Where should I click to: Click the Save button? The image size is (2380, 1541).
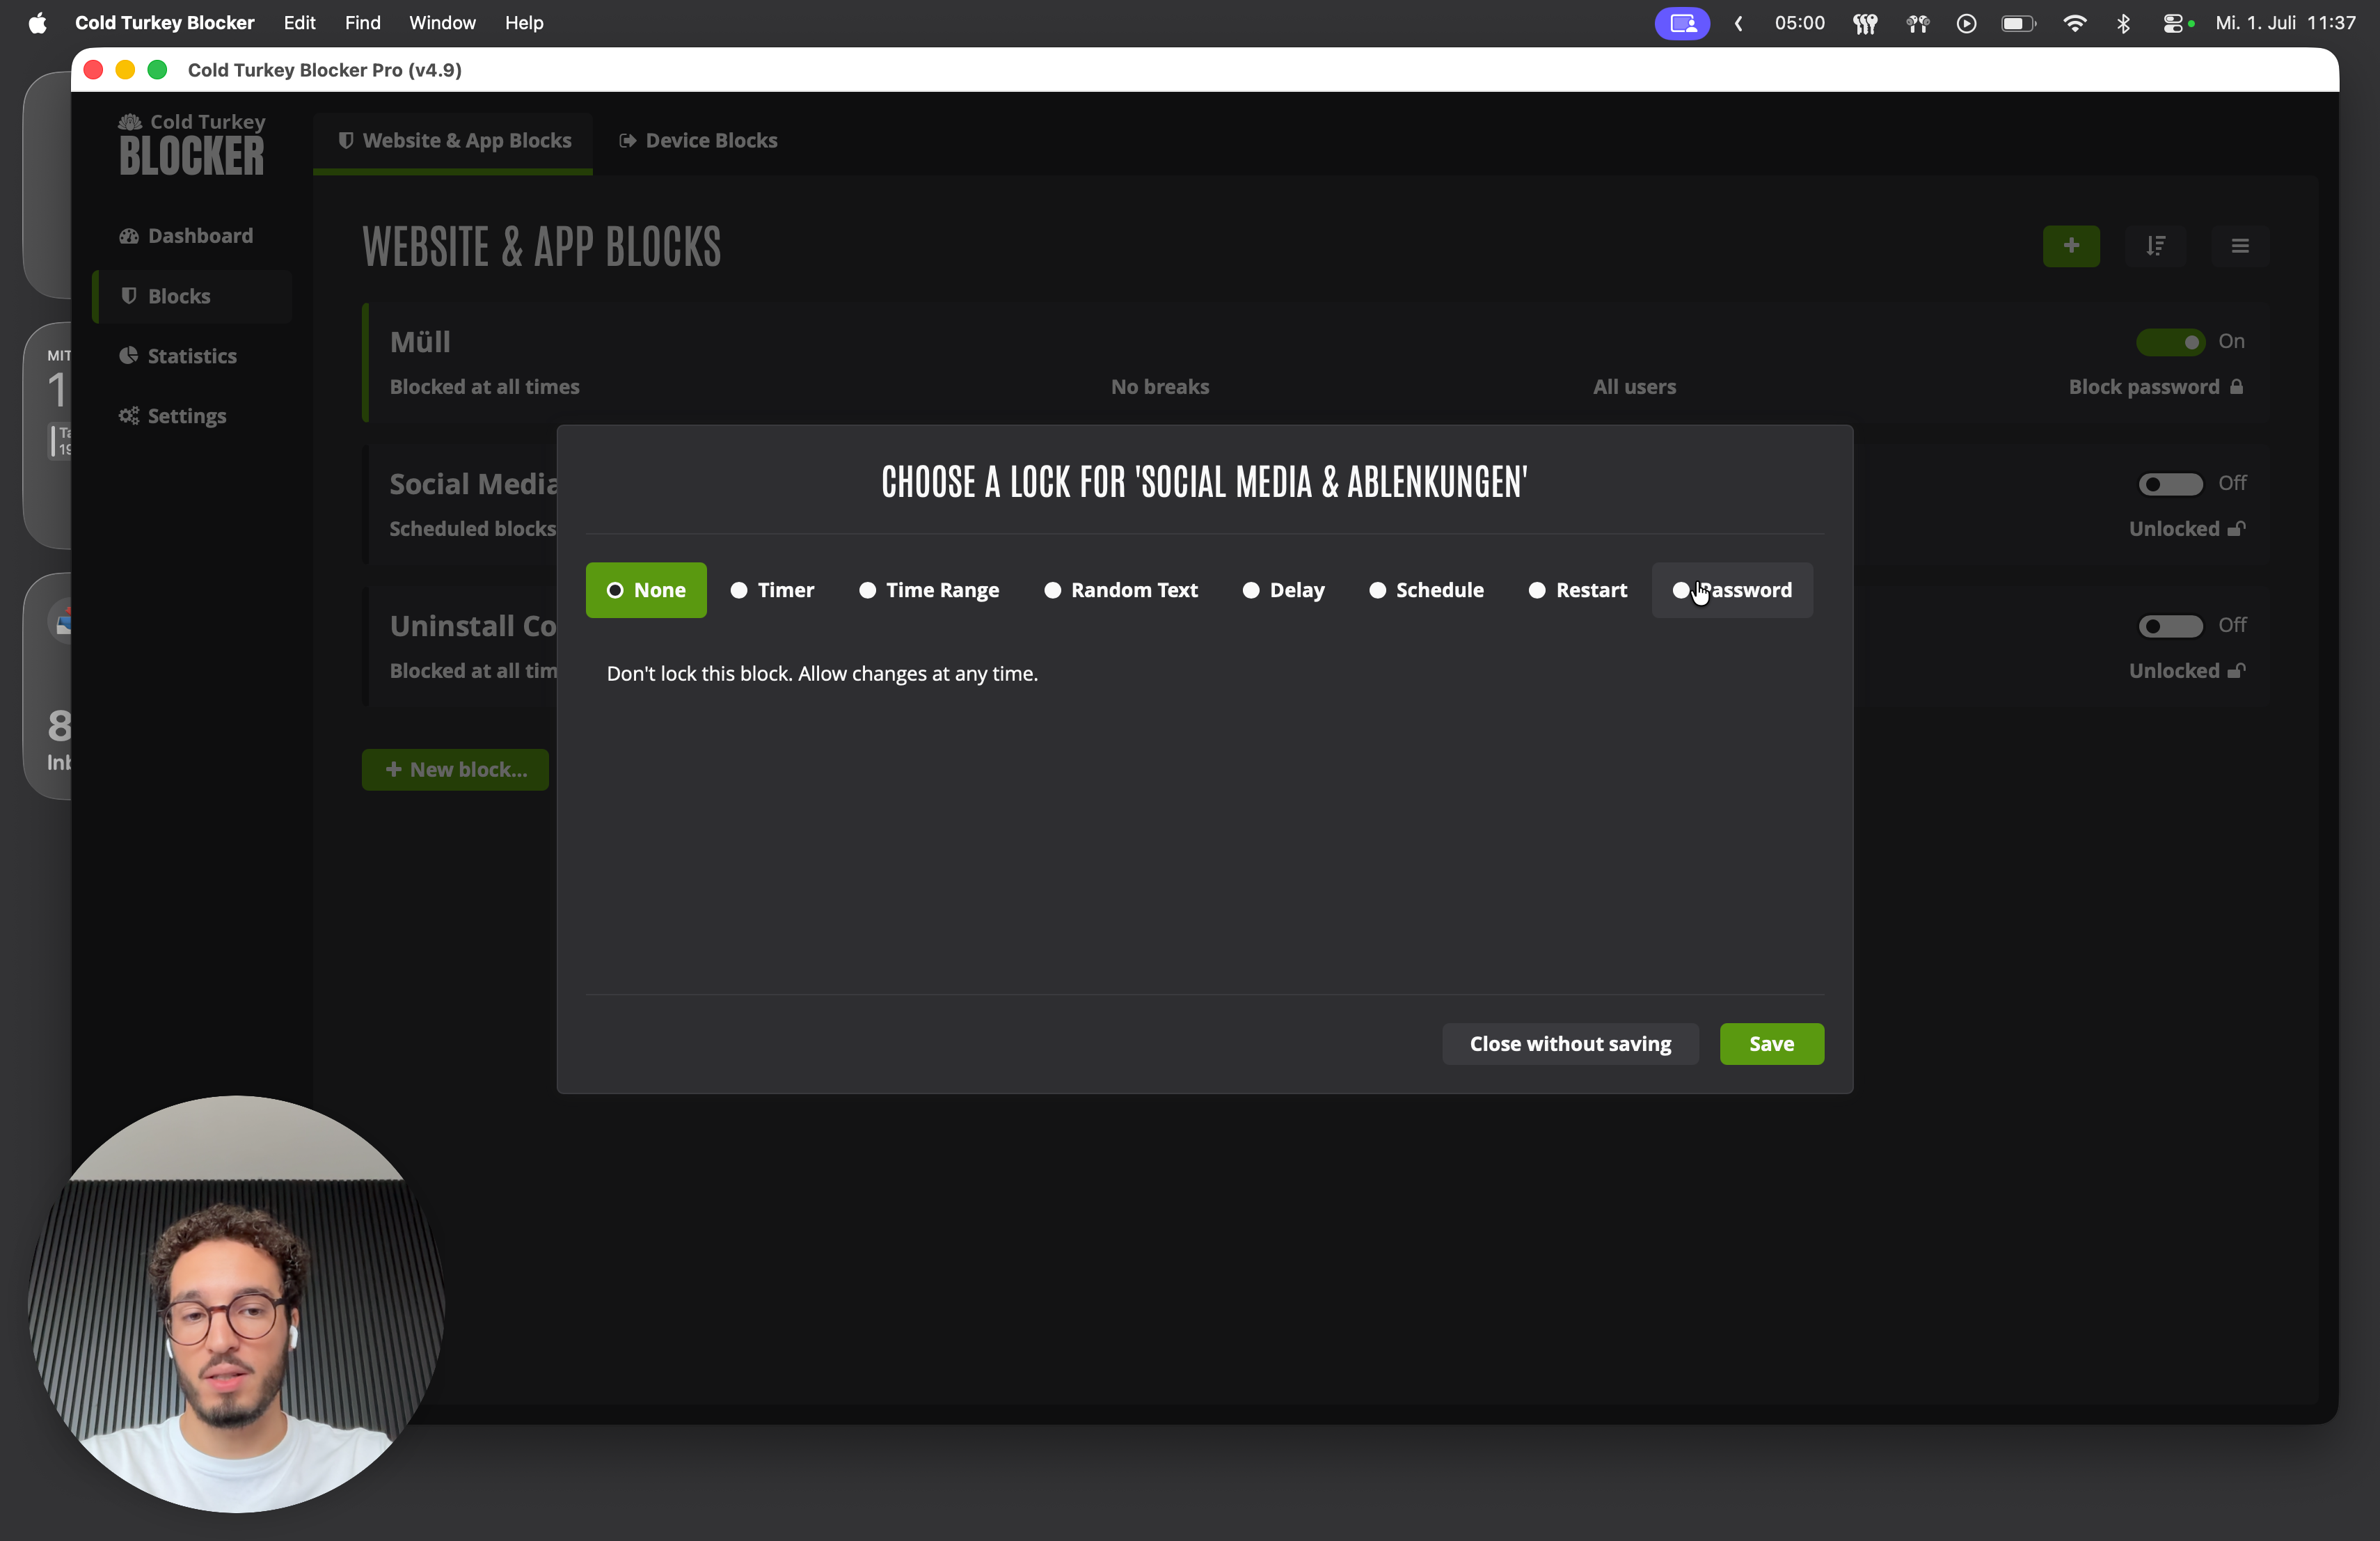[x=1771, y=1044]
